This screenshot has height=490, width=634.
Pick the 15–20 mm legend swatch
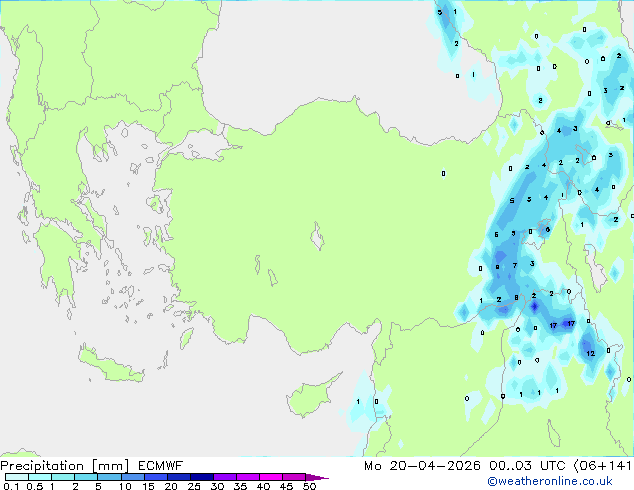pyautogui.click(x=155, y=477)
